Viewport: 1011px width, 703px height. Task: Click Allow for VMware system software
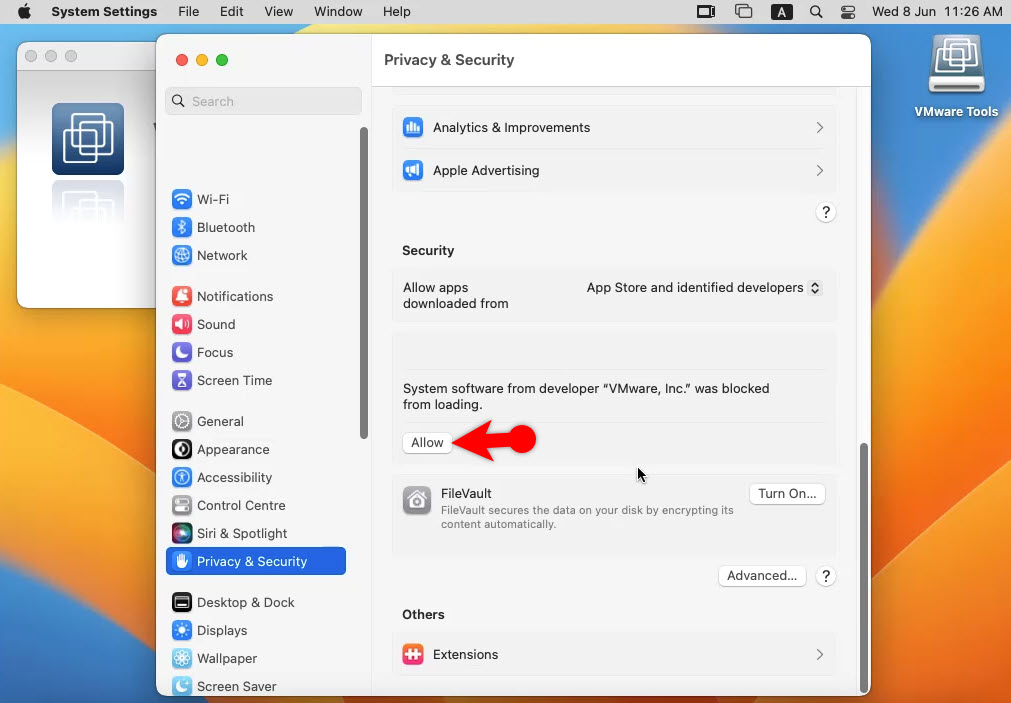[427, 442]
